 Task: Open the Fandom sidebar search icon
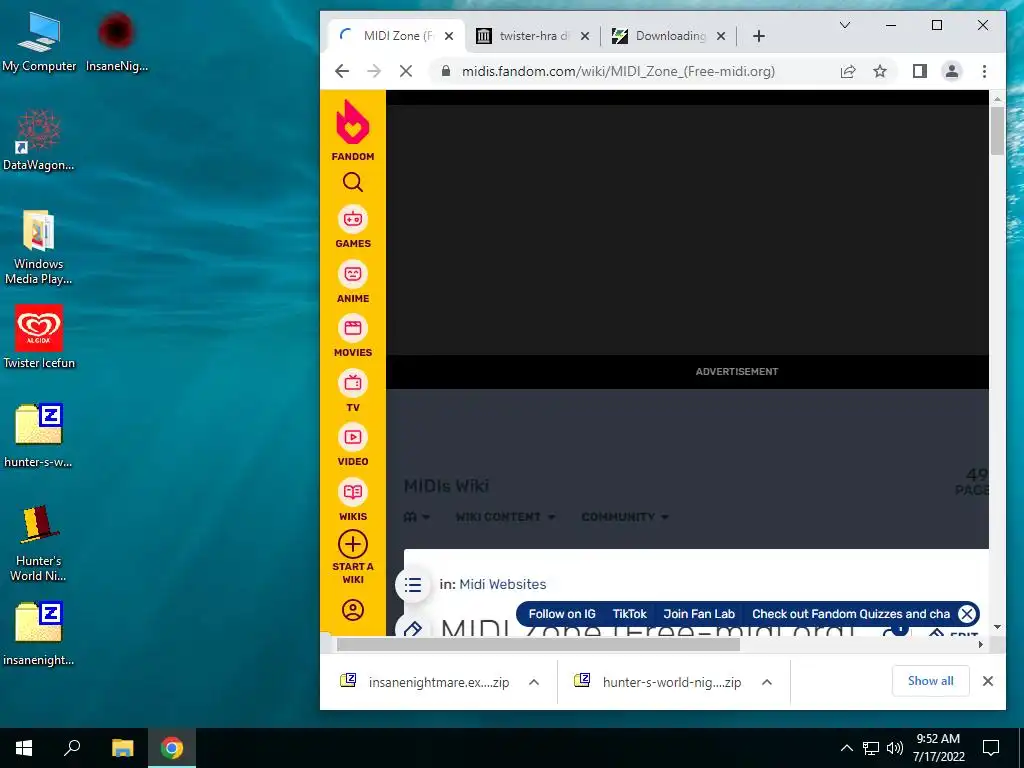click(x=353, y=182)
